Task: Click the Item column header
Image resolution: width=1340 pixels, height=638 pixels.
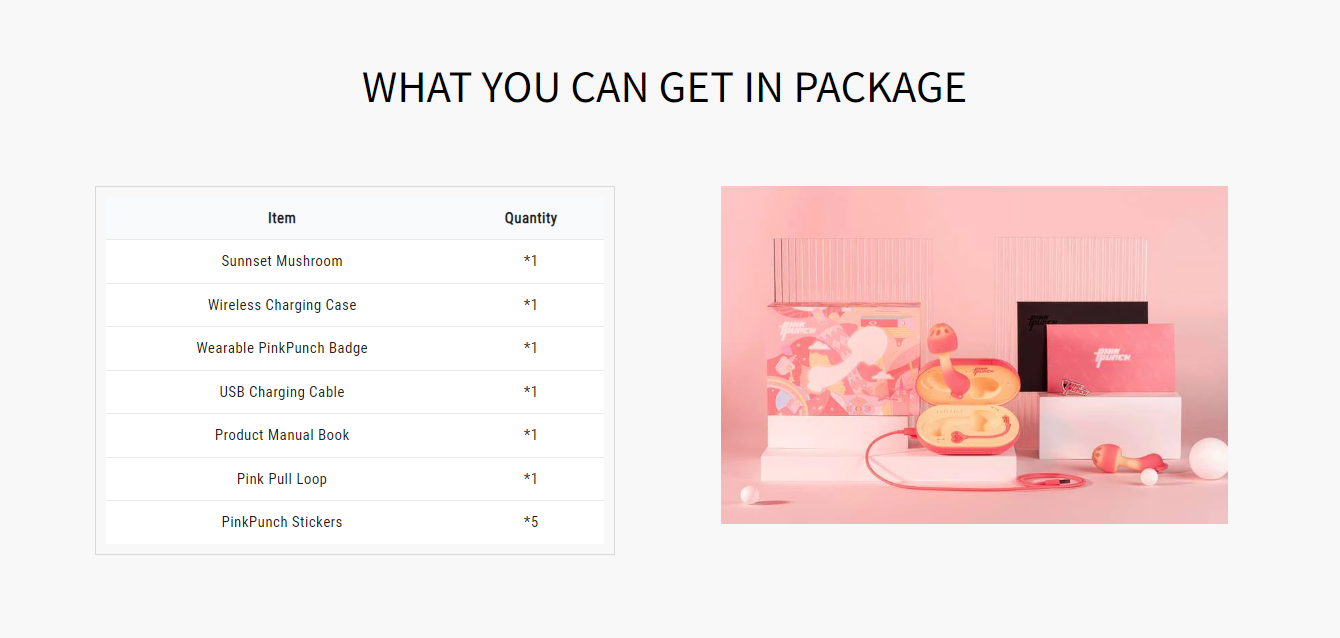Action: [x=282, y=218]
